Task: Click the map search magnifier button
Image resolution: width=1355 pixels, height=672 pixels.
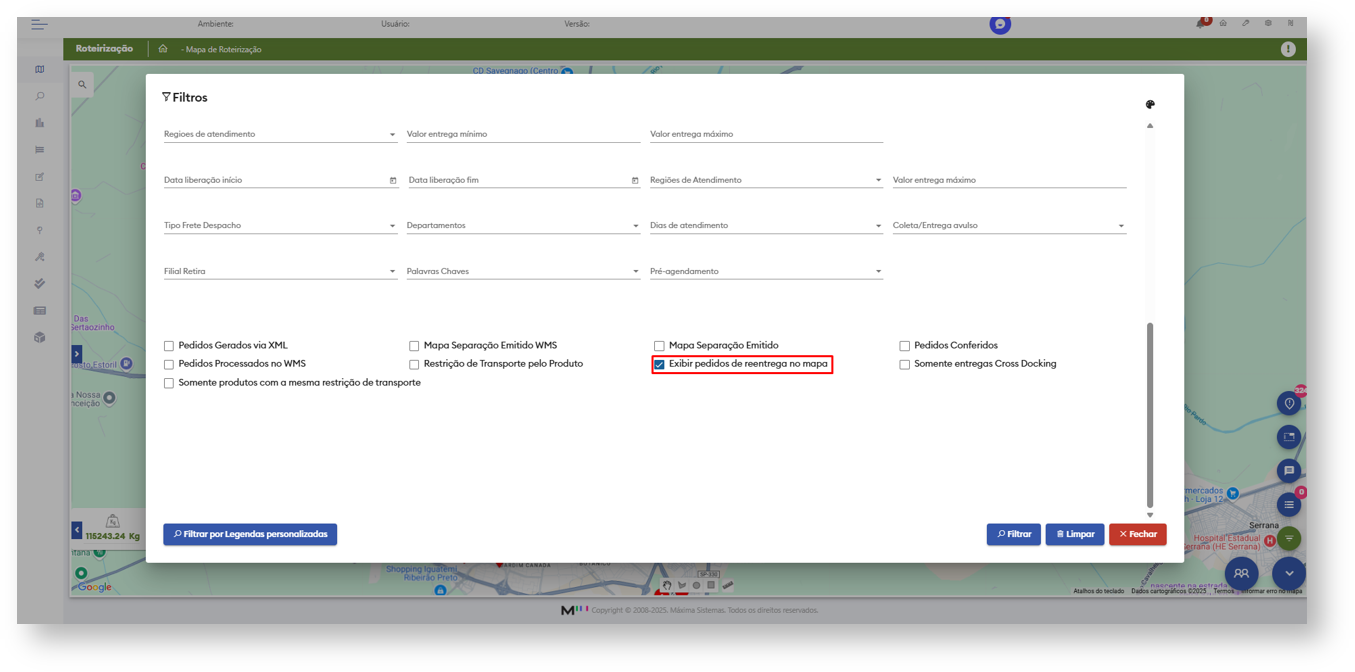Action: (82, 85)
